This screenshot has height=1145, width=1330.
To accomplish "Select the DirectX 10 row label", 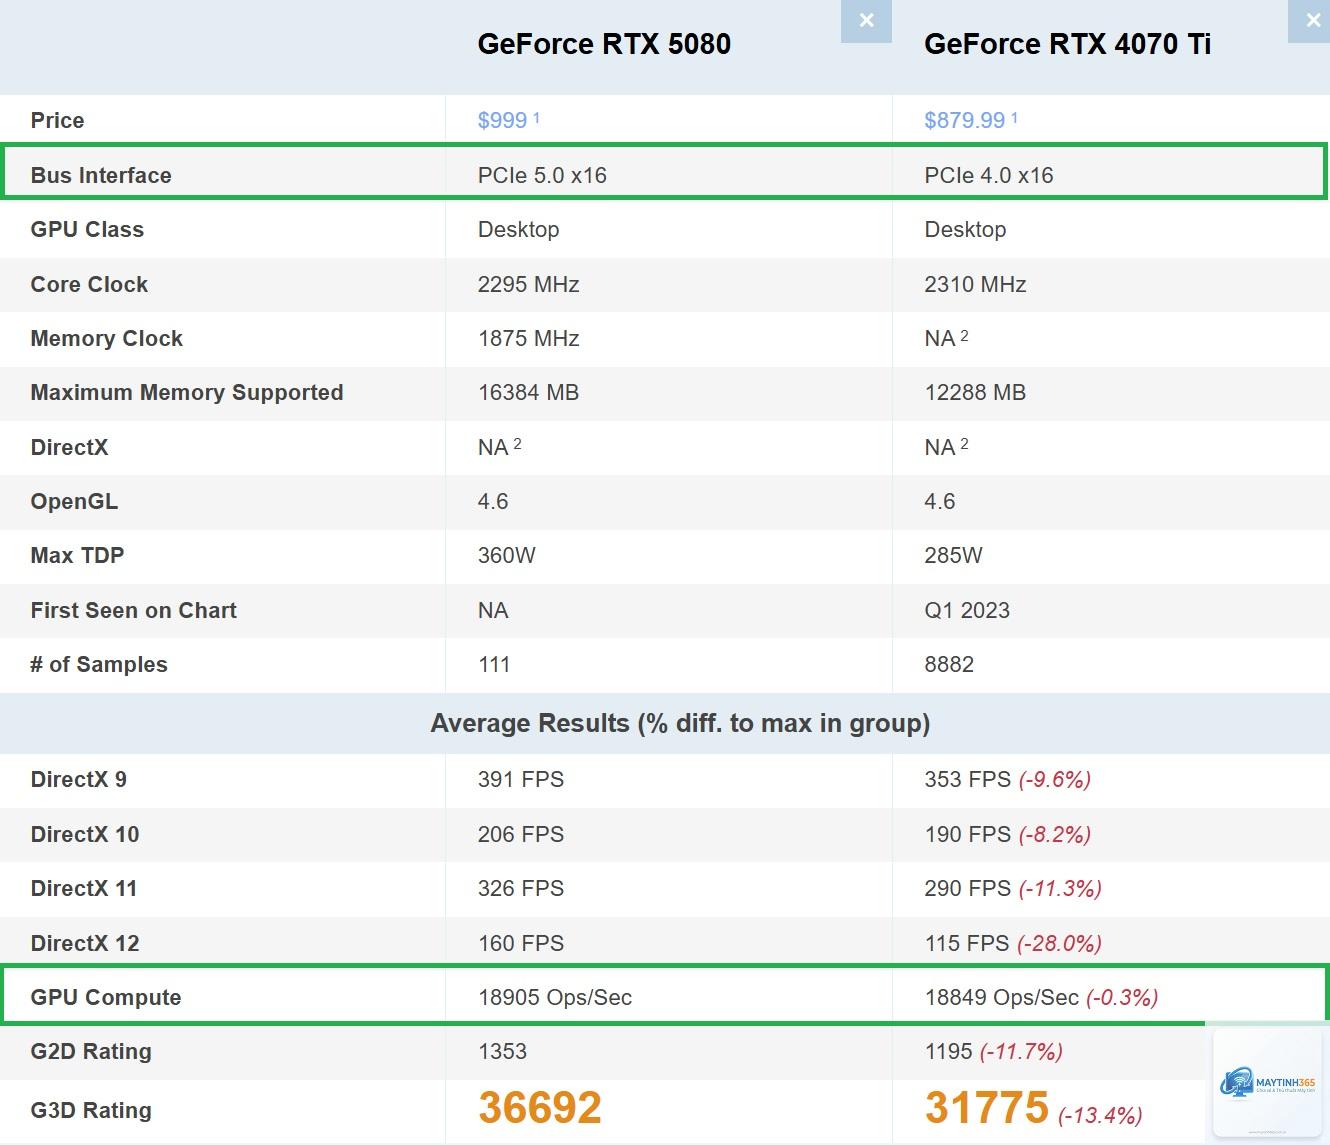I will click(x=84, y=834).
